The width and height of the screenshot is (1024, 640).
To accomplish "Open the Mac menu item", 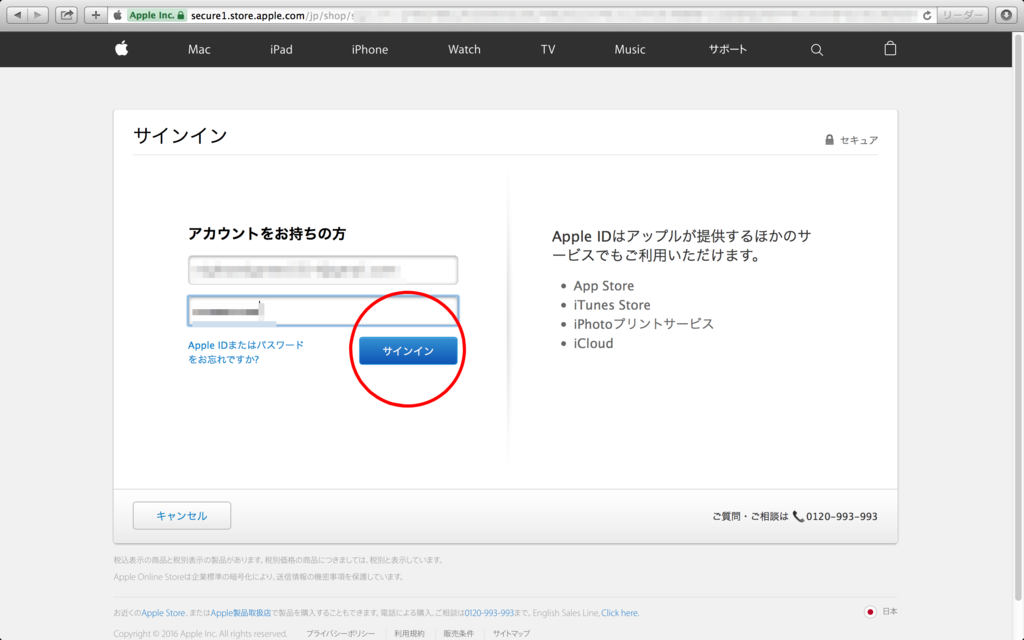I will click(x=199, y=50).
